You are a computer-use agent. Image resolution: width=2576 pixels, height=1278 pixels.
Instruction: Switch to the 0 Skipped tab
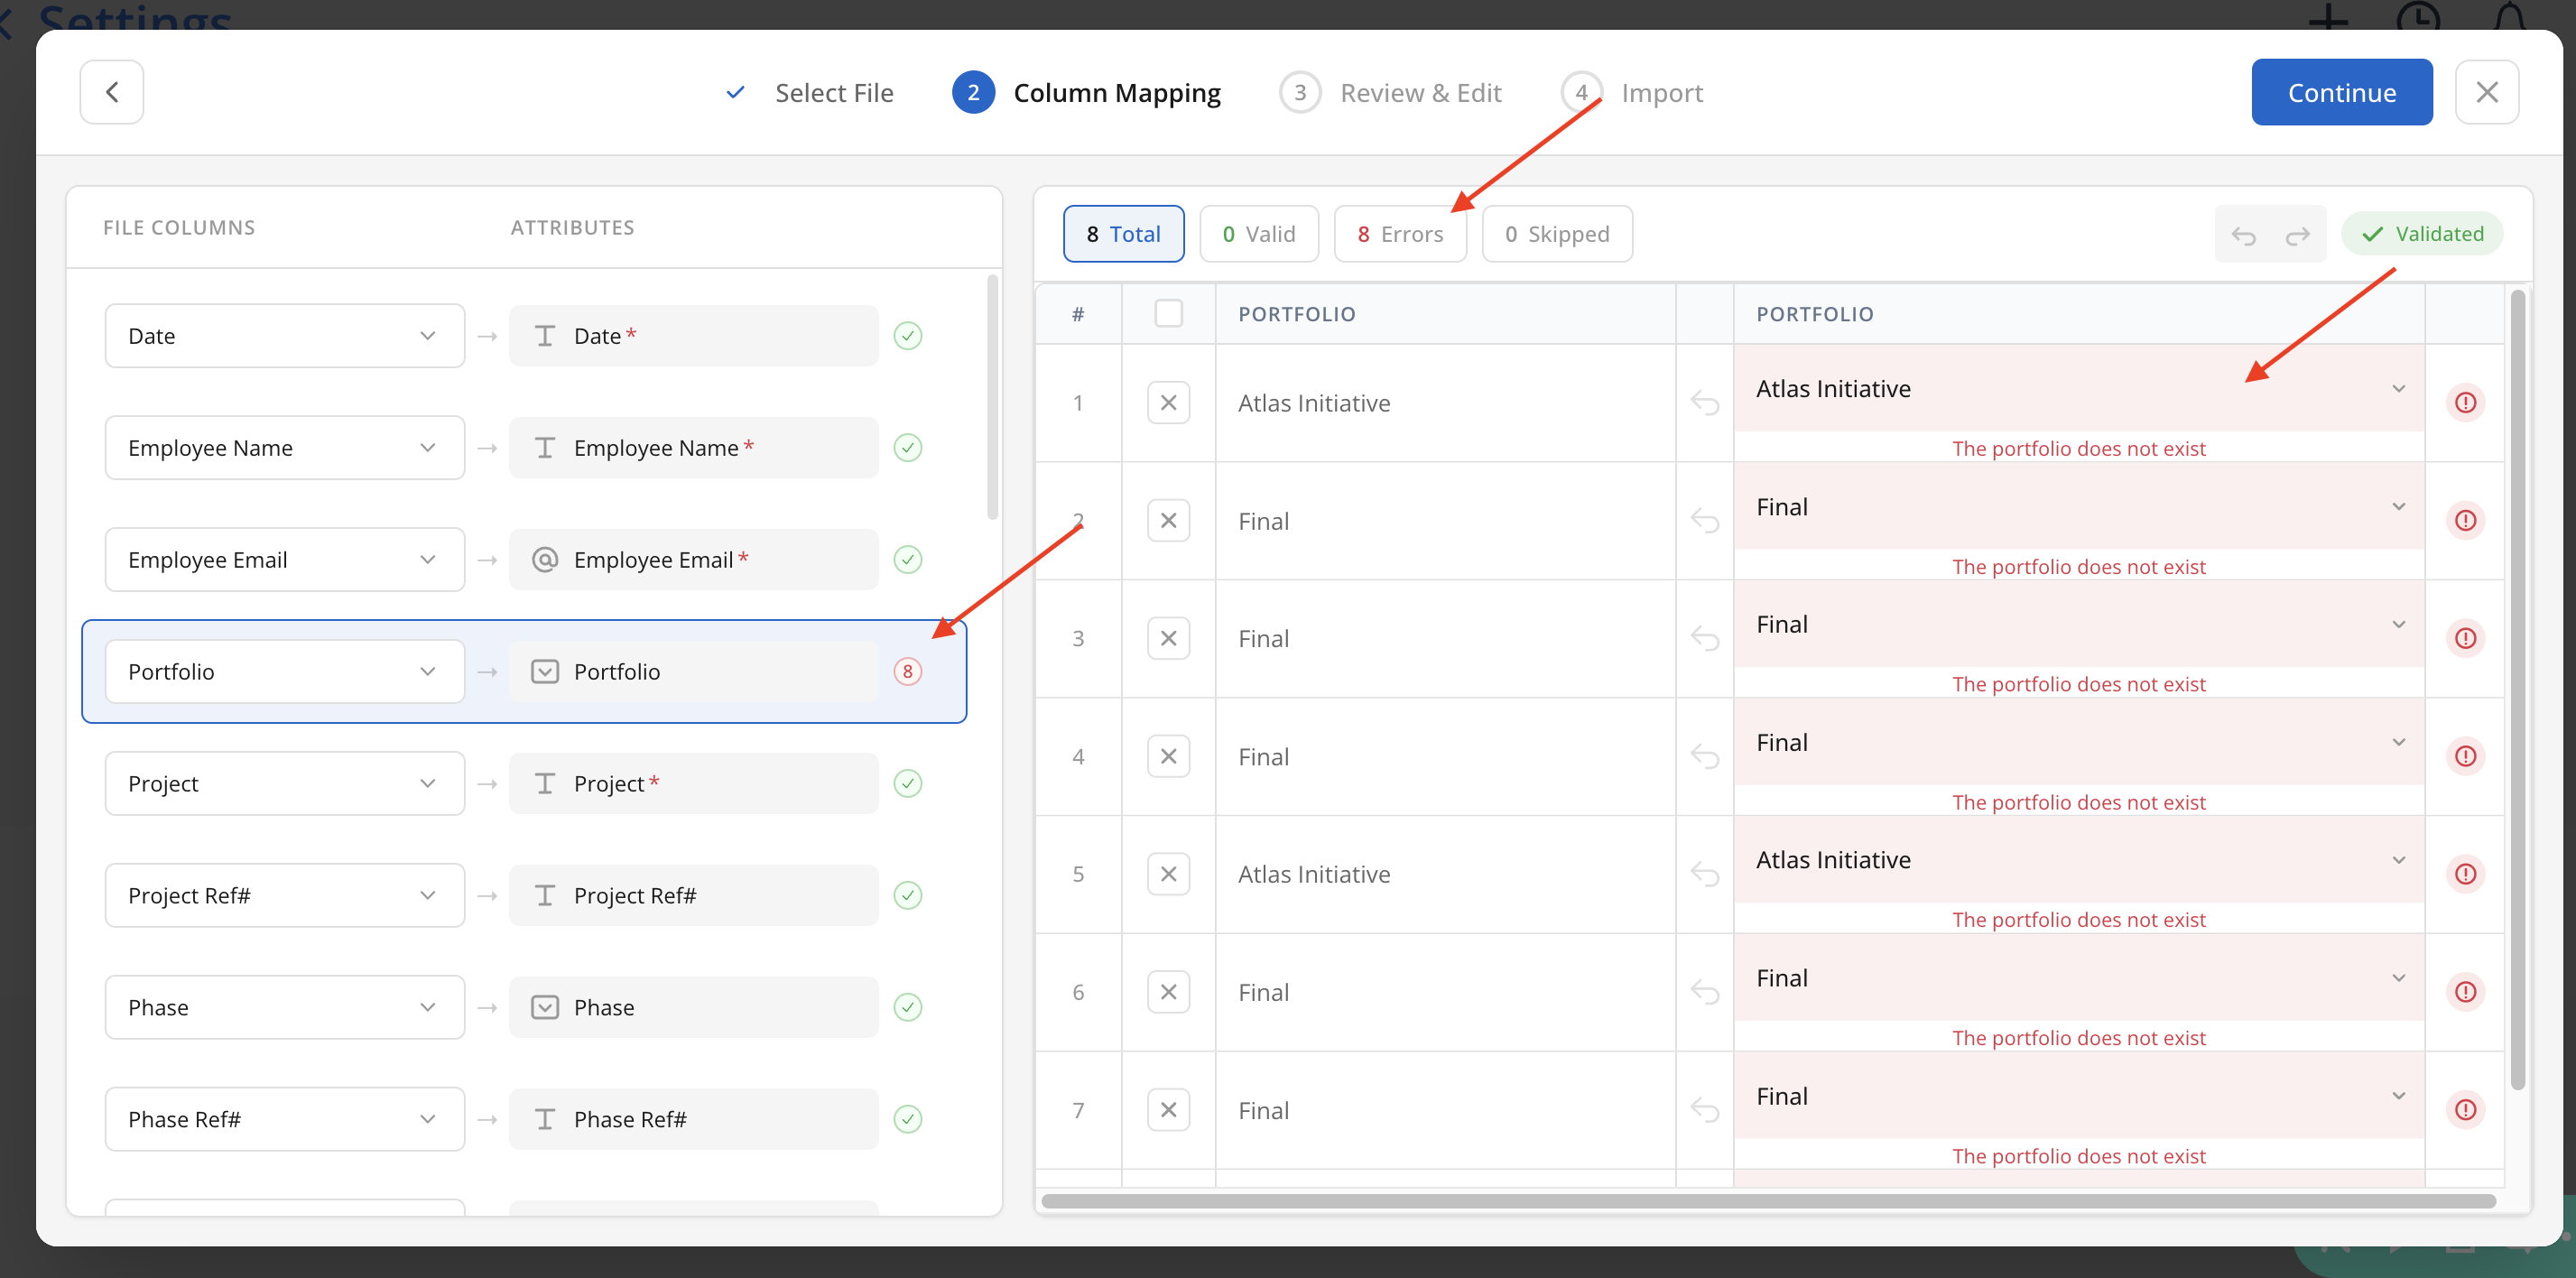1556,234
